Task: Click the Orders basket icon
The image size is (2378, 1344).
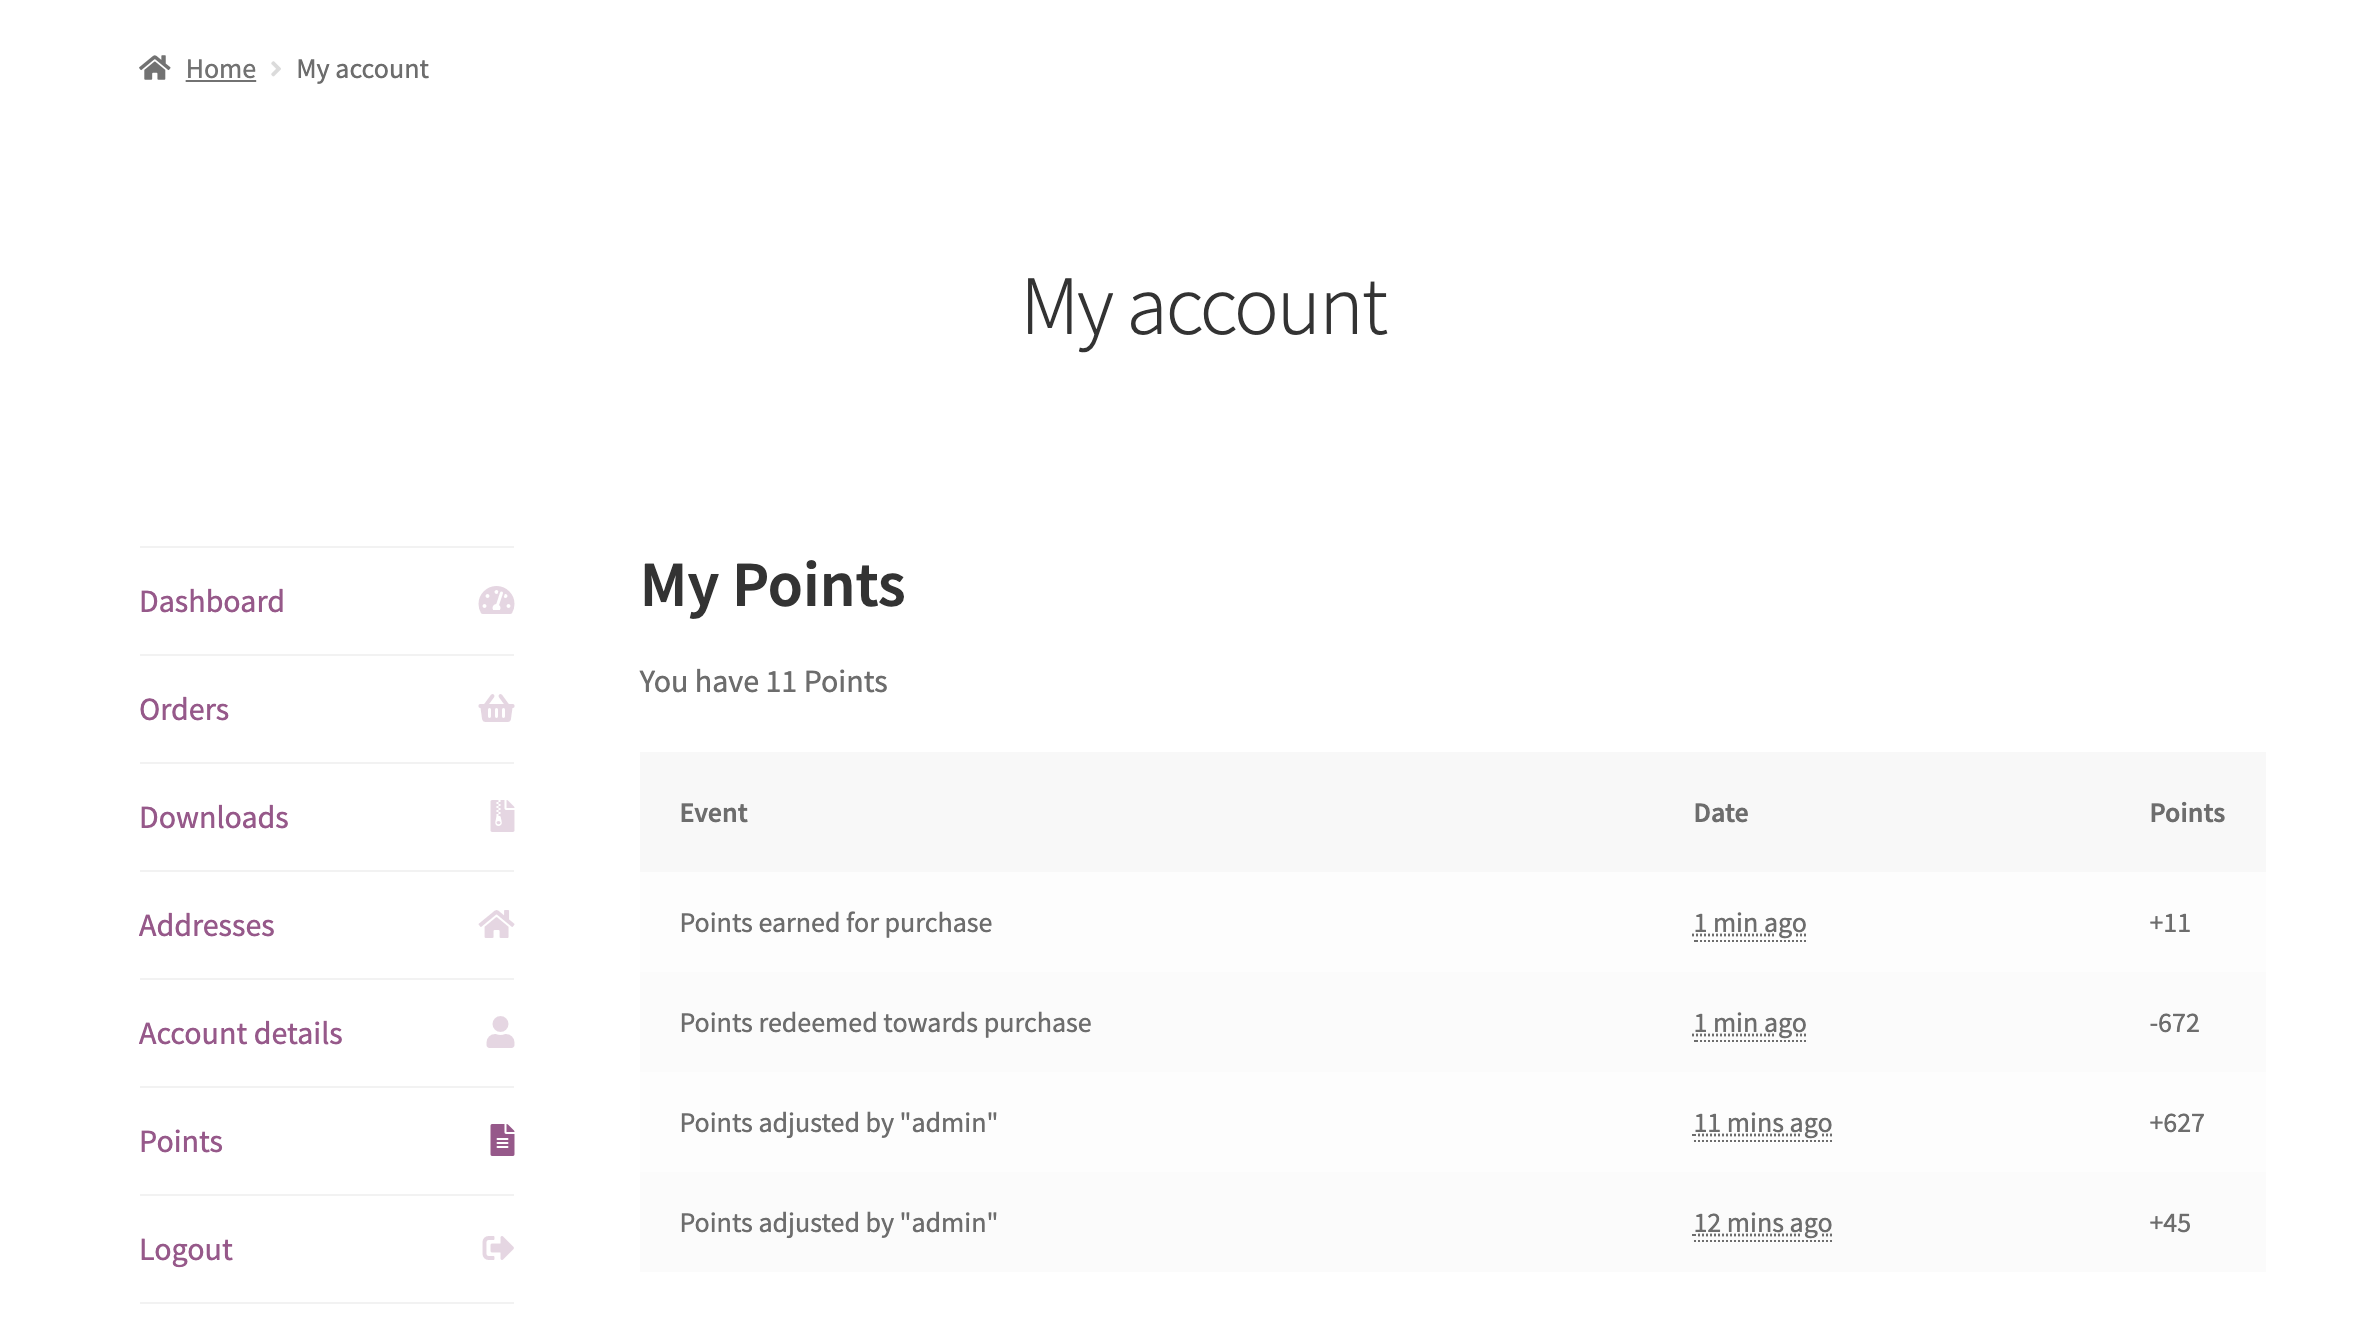Action: coord(497,709)
